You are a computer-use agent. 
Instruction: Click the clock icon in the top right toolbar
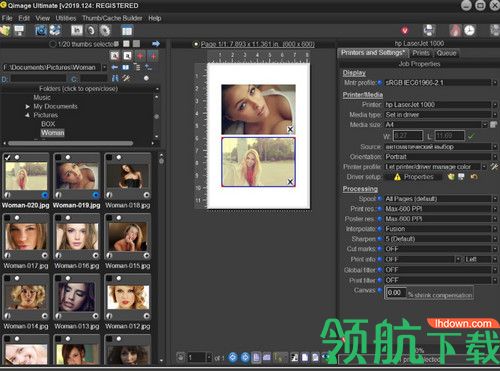click(x=469, y=31)
